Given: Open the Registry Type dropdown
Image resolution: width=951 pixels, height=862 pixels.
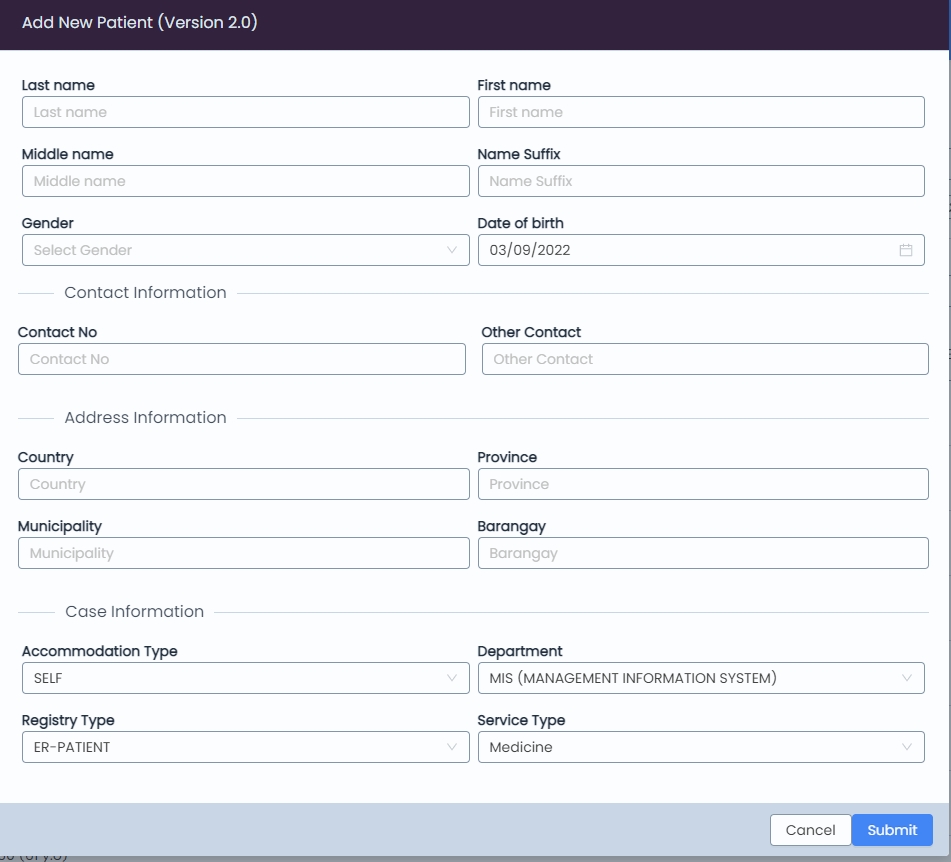Looking at the screenshot, I should (x=245, y=747).
